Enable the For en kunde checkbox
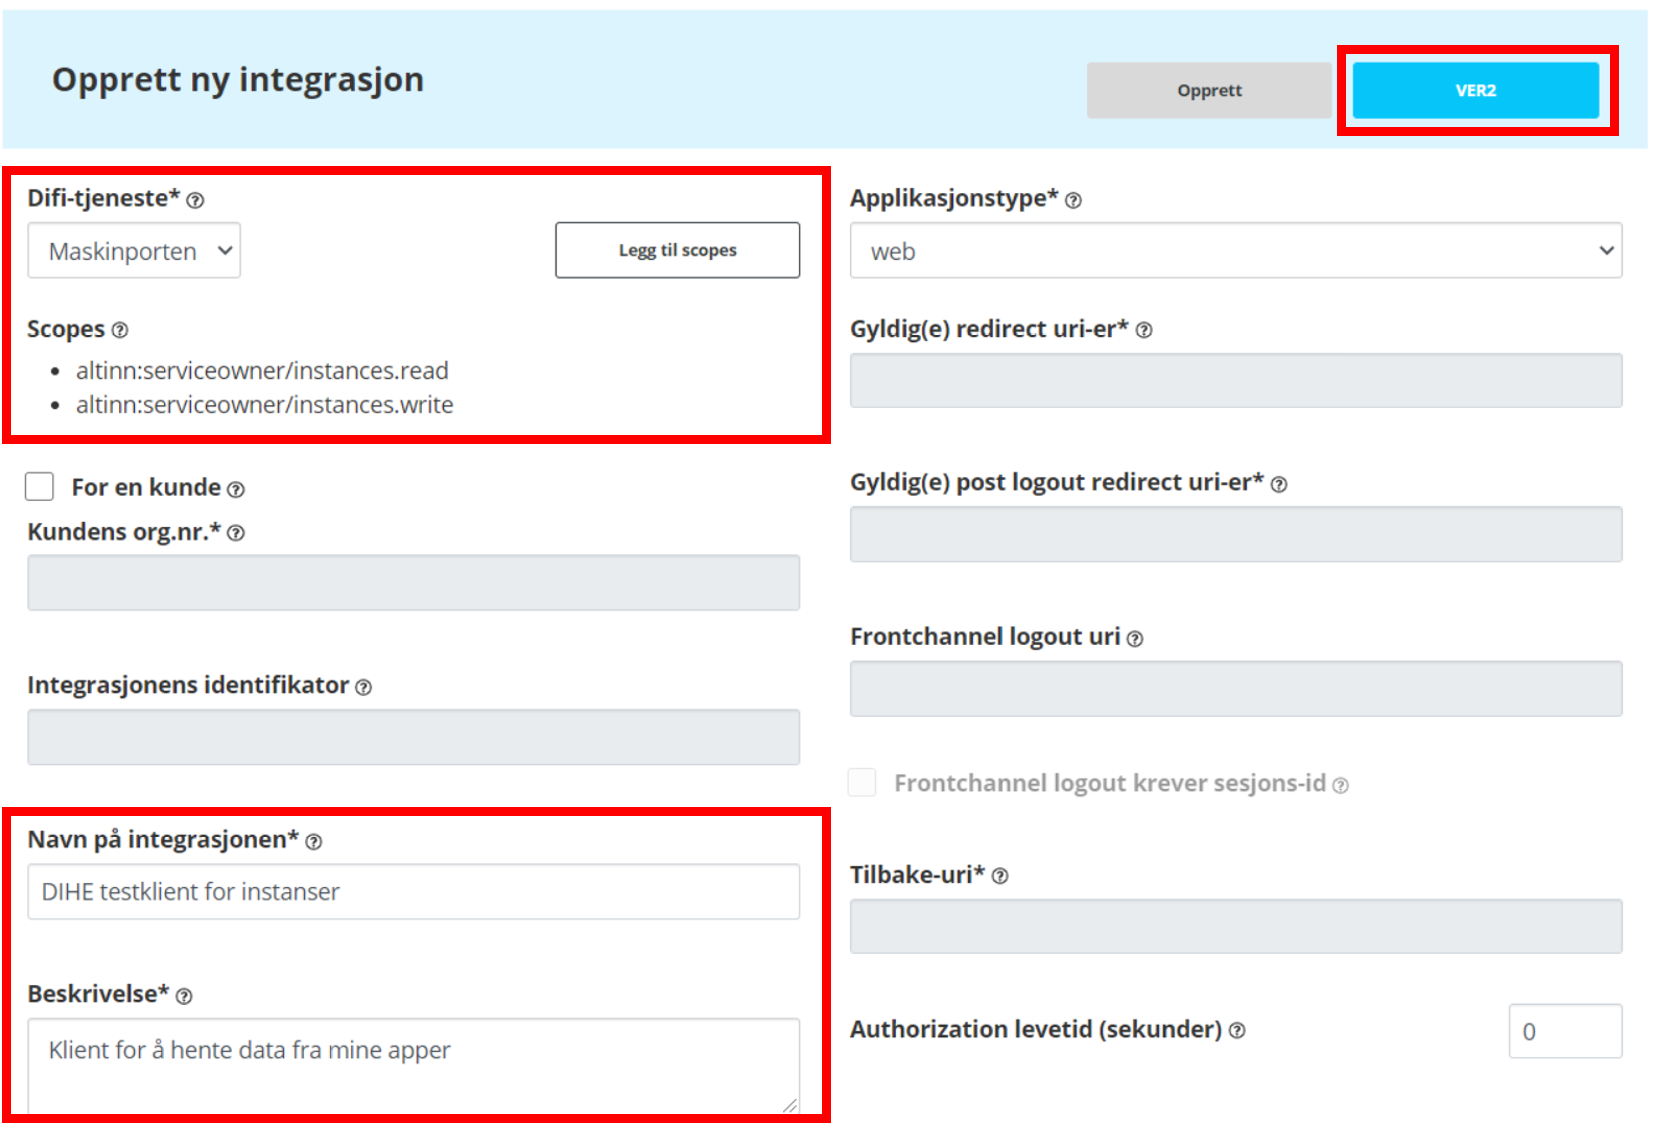1654x1124 pixels. click(40, 487)
